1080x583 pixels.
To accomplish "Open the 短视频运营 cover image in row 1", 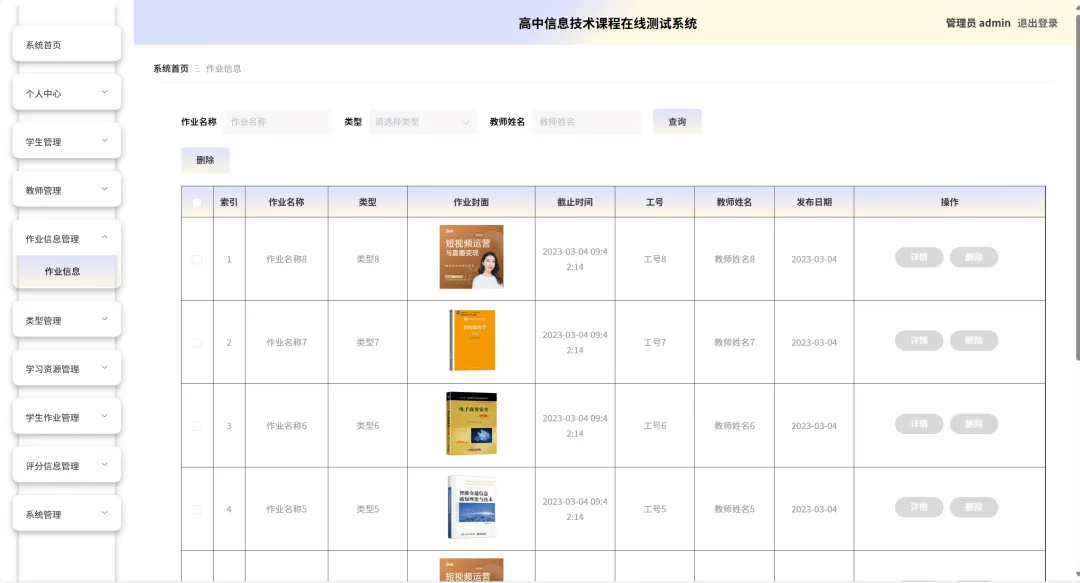I will click(472, 256).
